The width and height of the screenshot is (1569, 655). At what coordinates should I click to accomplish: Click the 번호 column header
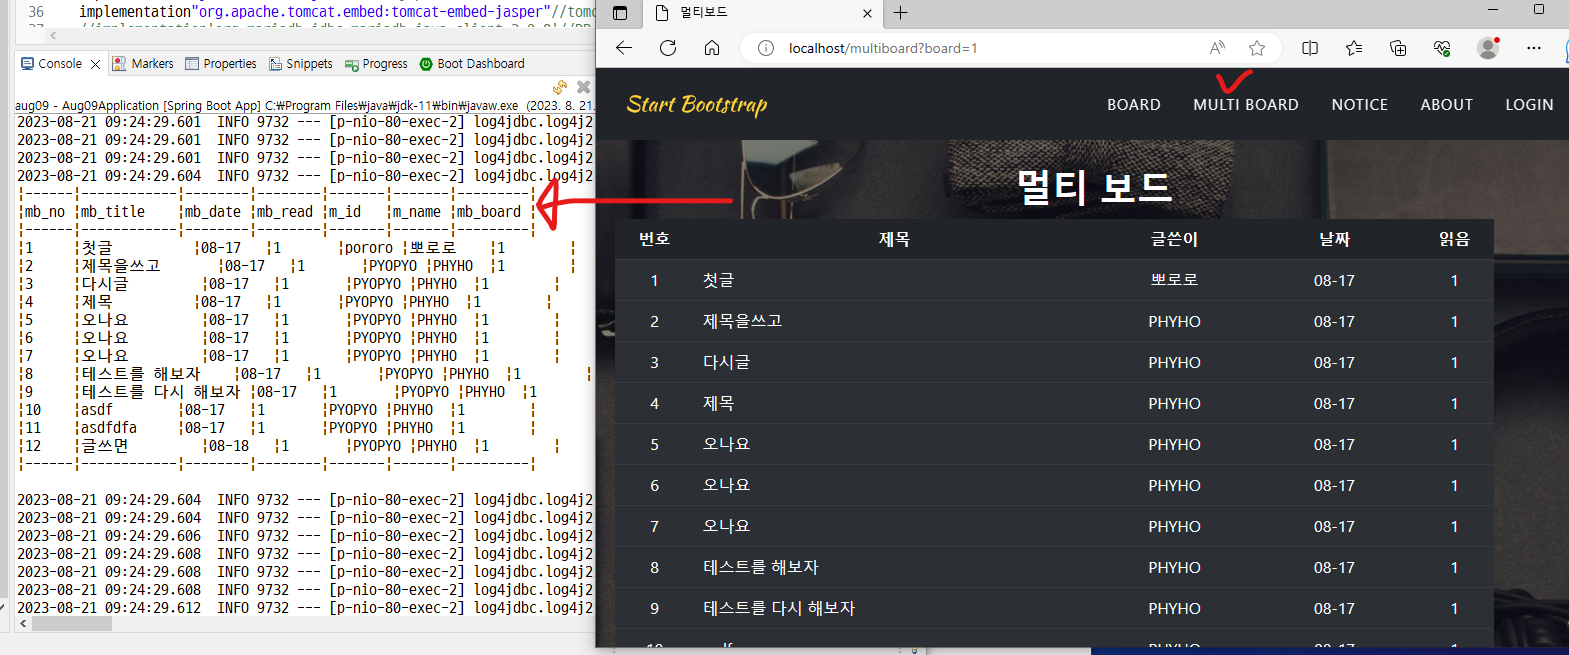pos(654,239)
